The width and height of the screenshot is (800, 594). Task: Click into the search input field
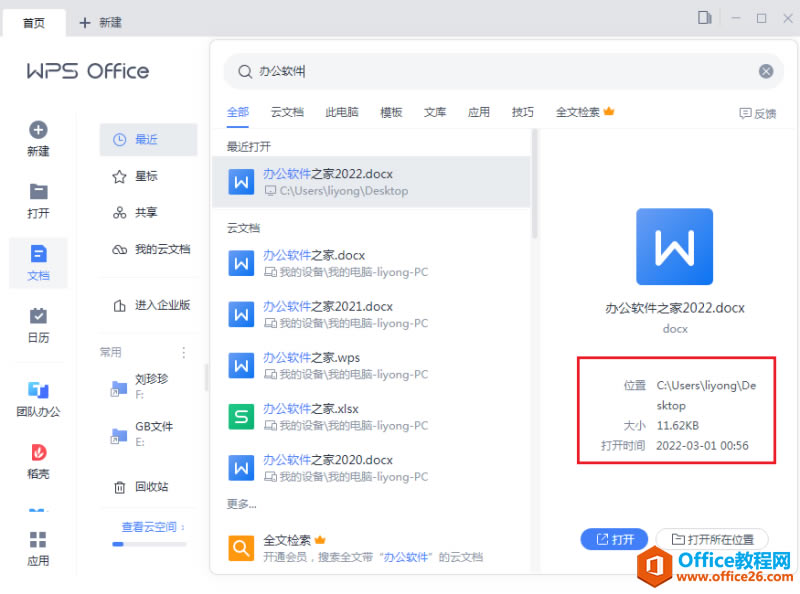pos(500,71)
